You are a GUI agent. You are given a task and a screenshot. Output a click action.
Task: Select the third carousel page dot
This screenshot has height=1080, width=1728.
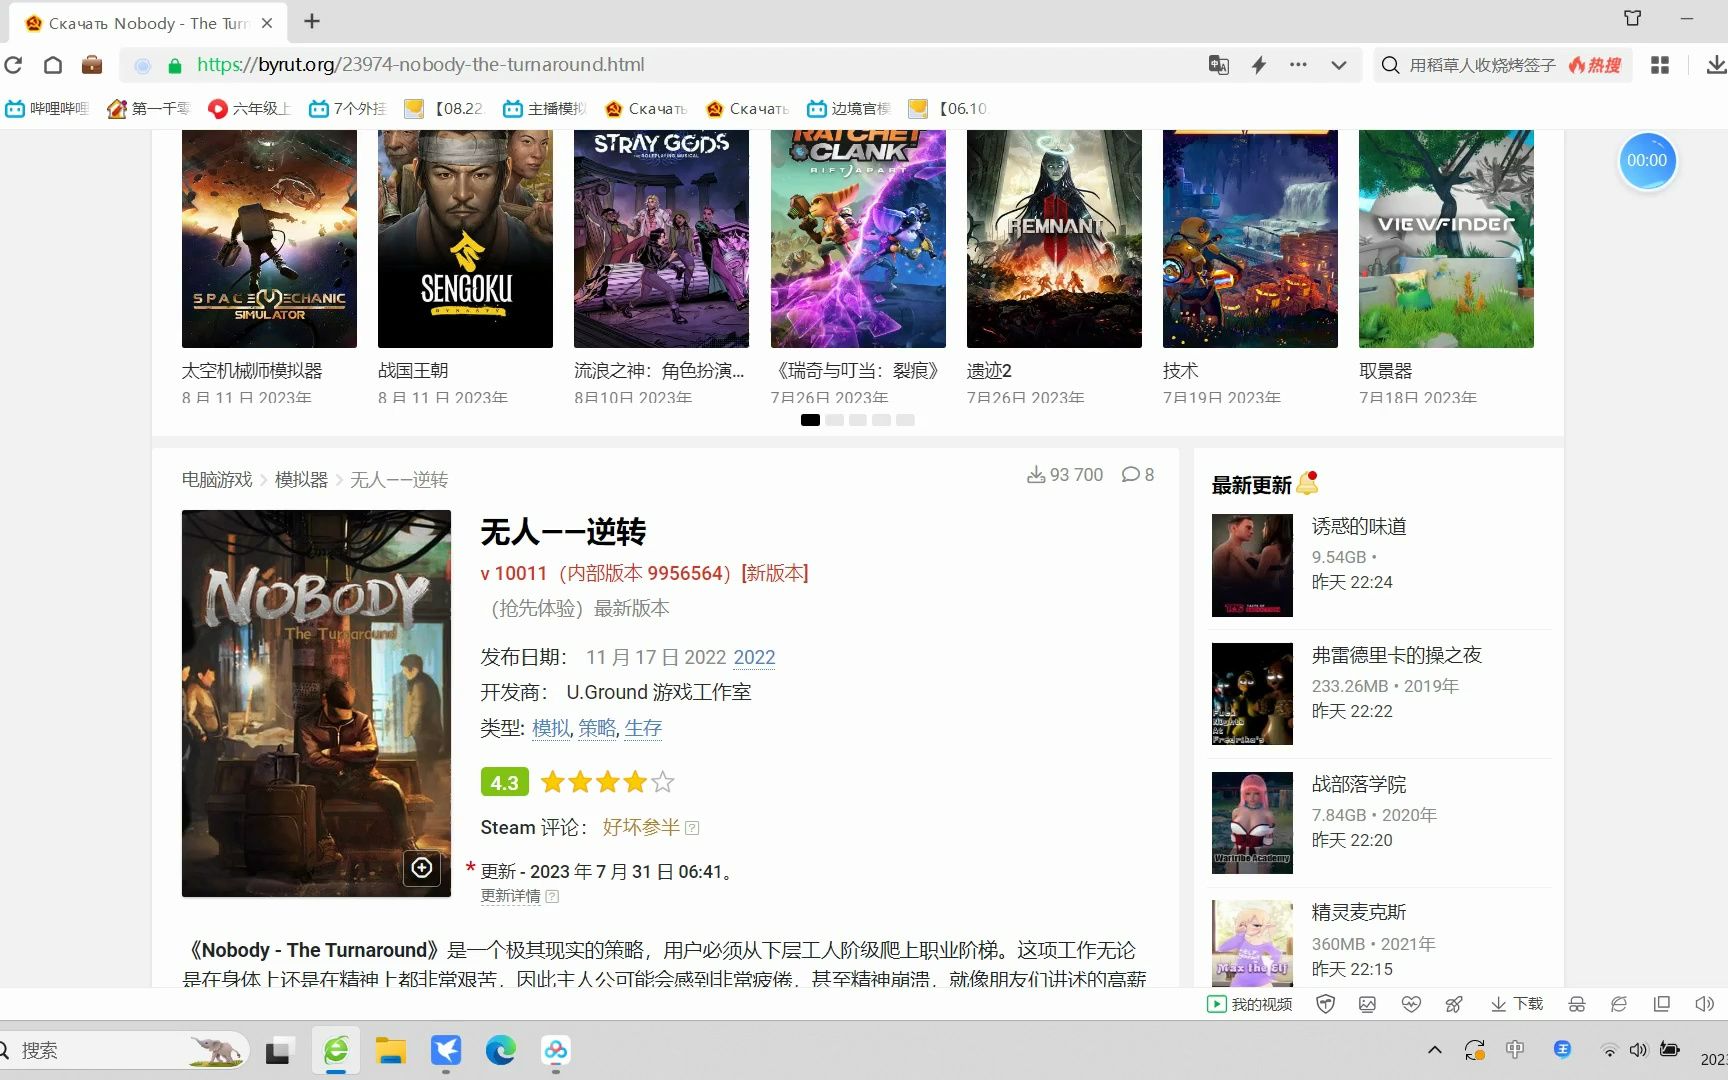point(858,420)
